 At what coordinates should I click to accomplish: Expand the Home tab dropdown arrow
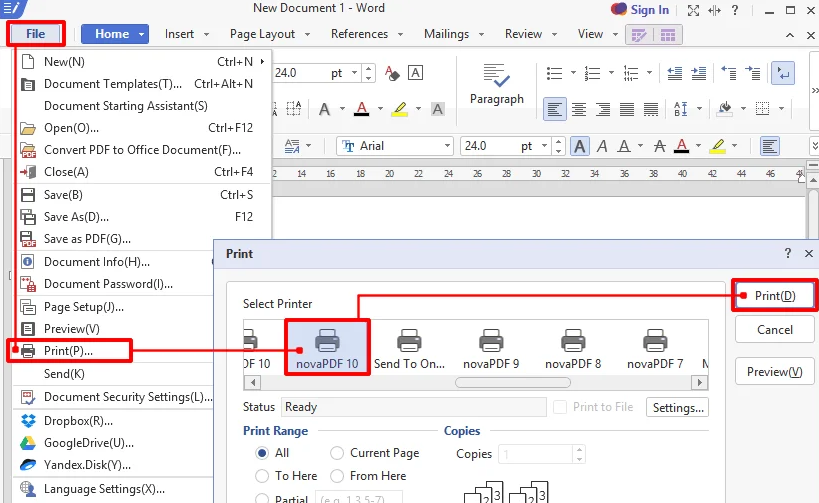click(142, 34)
